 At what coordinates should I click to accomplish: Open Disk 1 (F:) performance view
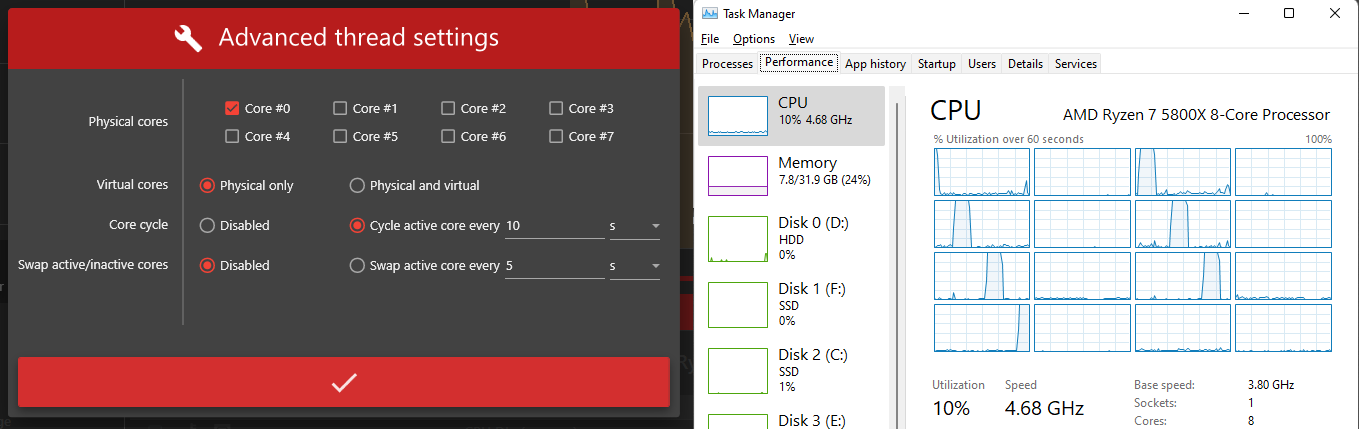click(x=737, y=304)
